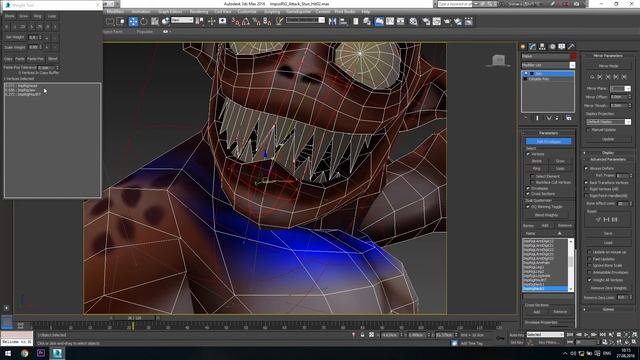This screenshot has width=640, height=360.
Task: Open the Animation menu
Action: pyautogui.click(x=141, y=12)
